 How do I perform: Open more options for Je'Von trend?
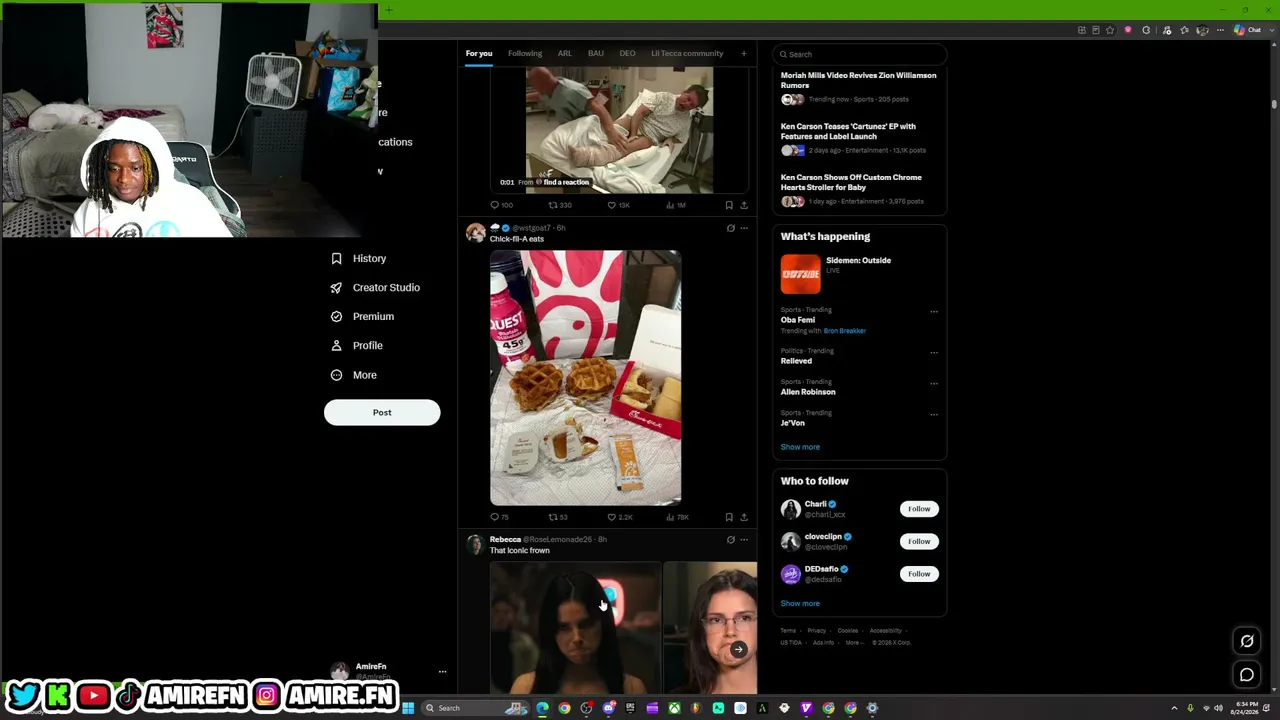[x=934, y=414]
